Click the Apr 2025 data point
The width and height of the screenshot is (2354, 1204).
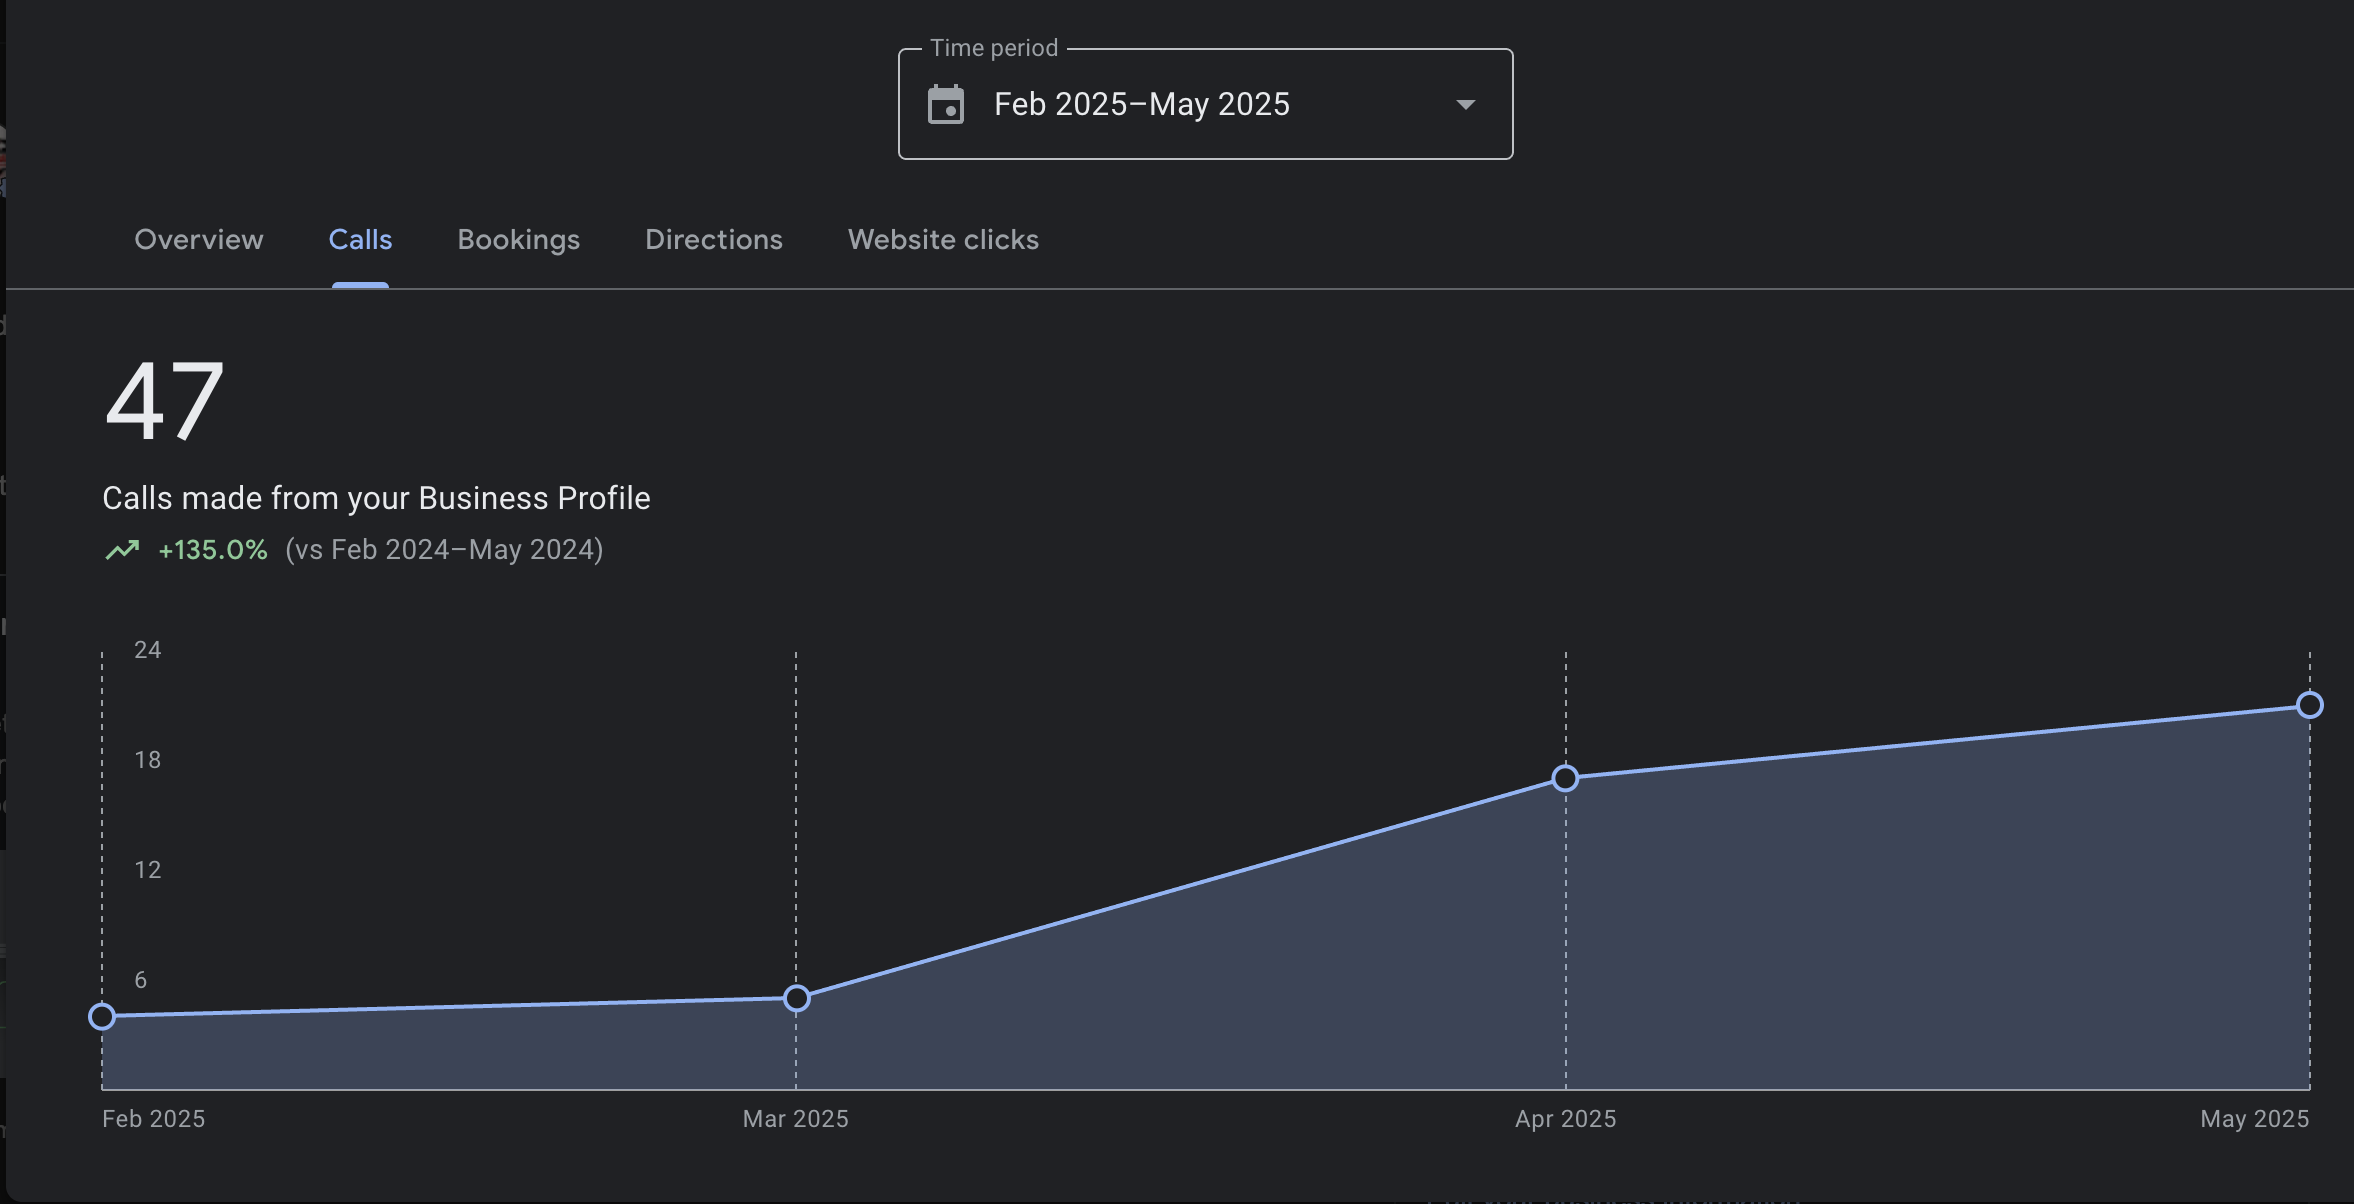[x=1565, y=778]
